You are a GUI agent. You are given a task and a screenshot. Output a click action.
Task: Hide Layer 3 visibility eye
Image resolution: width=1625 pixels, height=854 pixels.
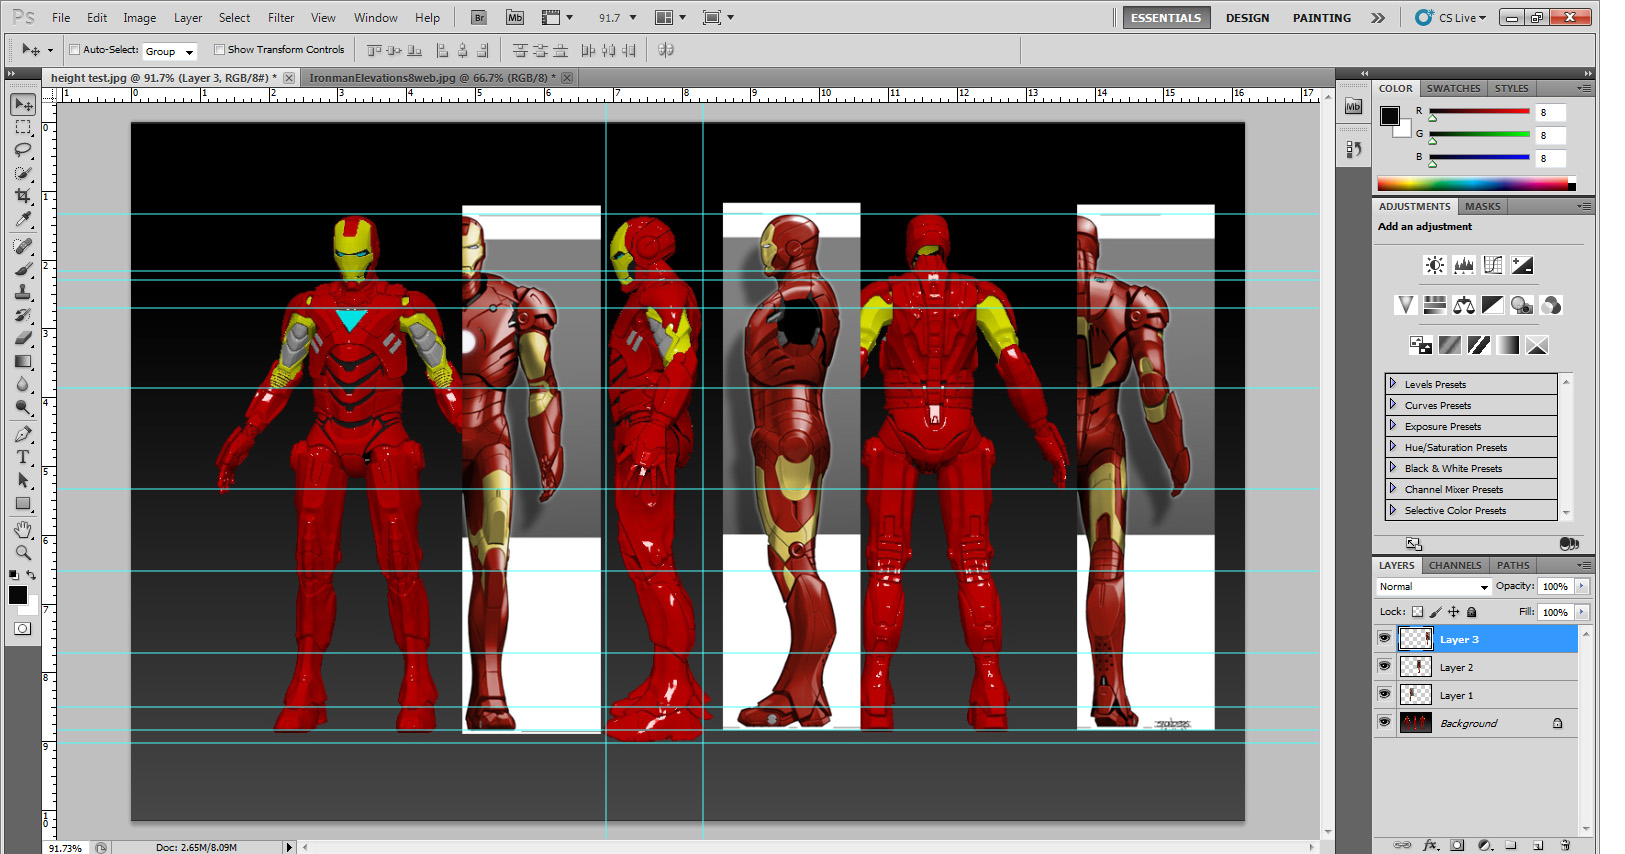pos(1384,638)
